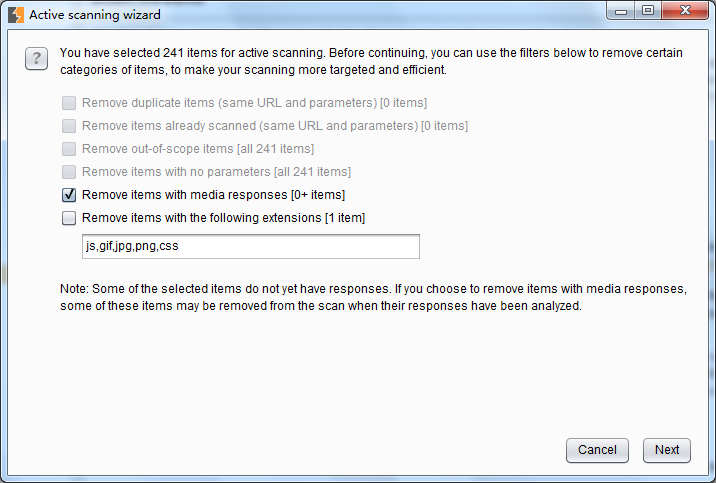Click the Note paragraph about missing responses
The image size is (716, 483).
click(x=372, y=298)
